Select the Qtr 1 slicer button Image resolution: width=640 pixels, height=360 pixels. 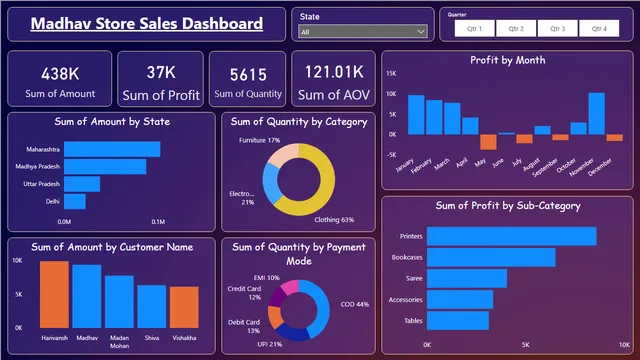point(475,29)
